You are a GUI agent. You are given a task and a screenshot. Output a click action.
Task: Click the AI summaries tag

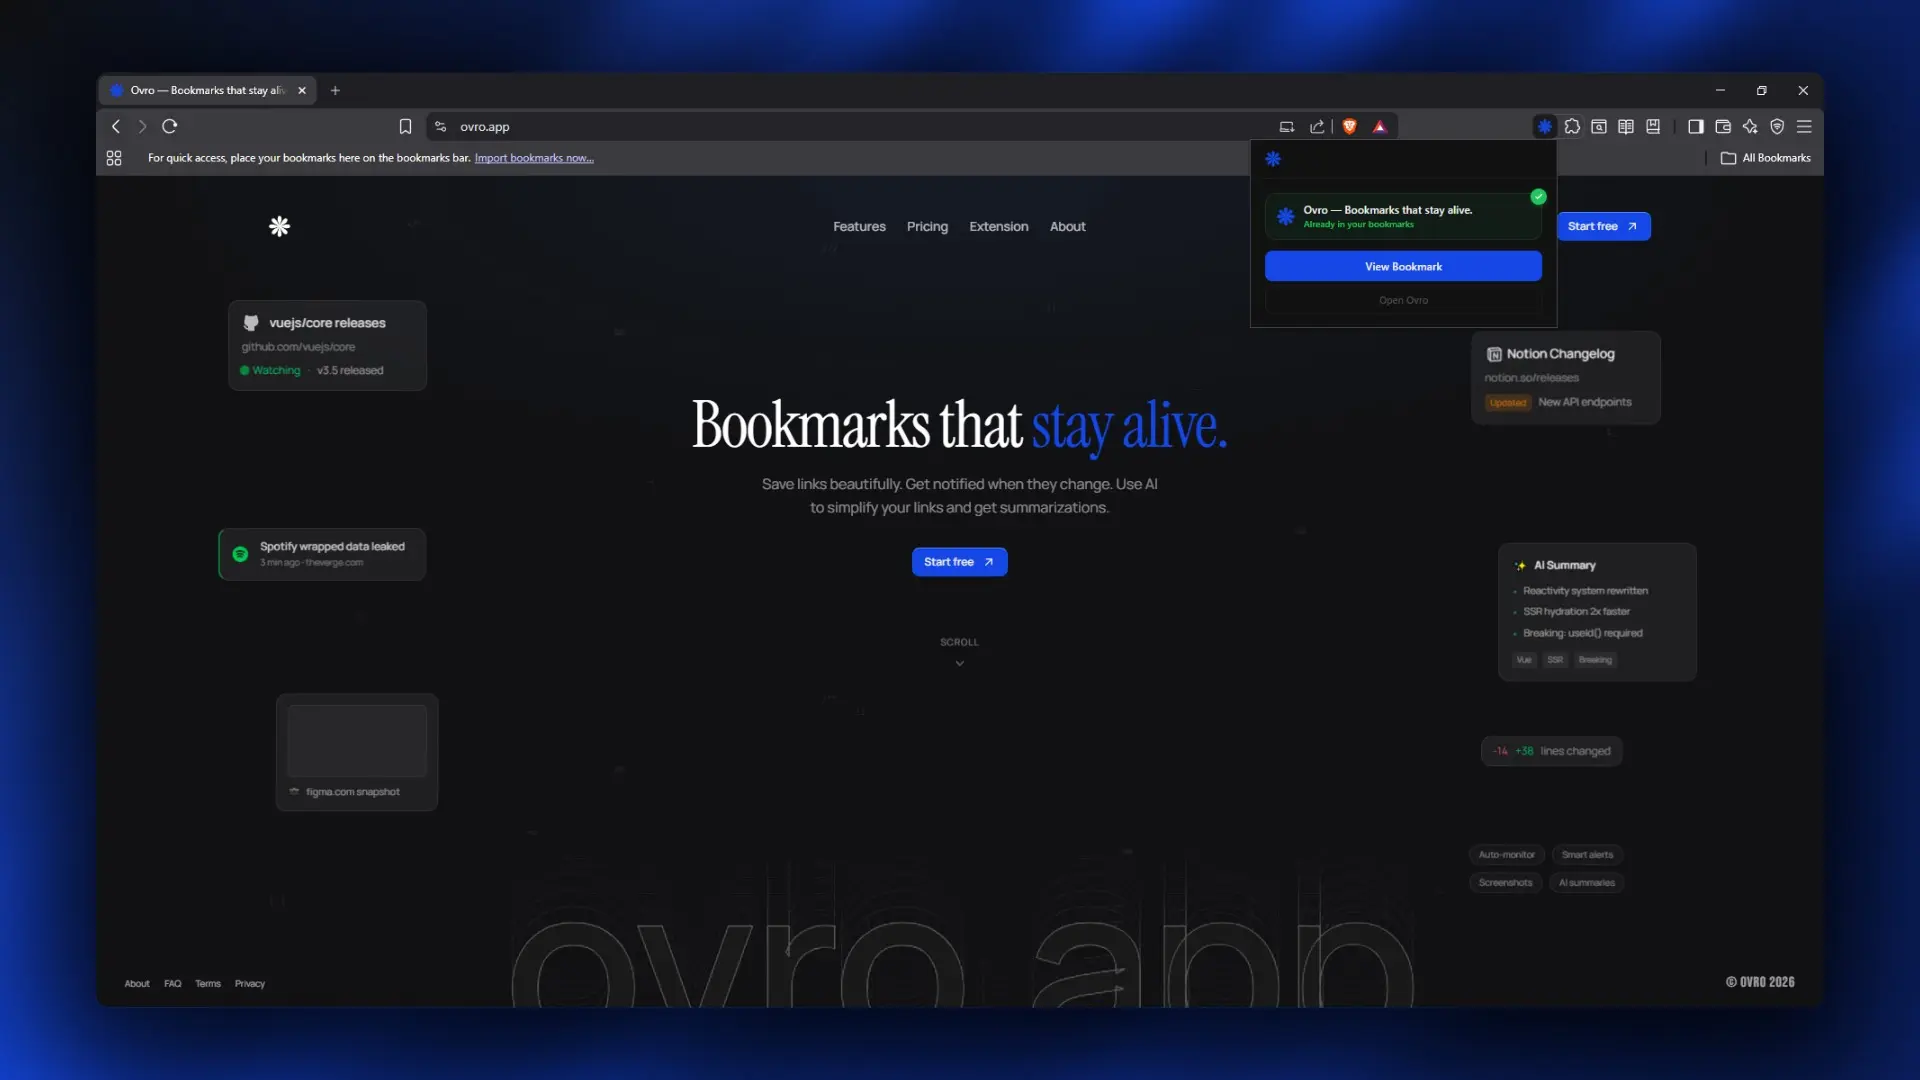[1586, 883]
